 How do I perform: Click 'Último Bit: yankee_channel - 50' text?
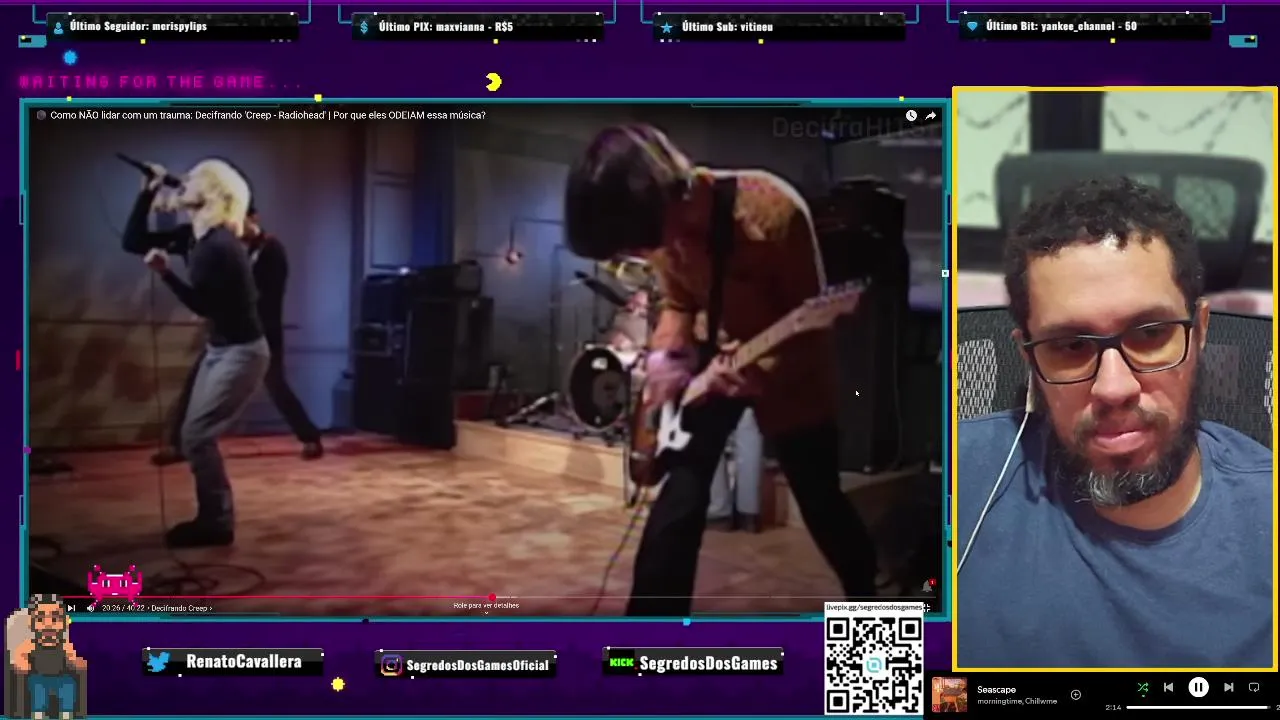tap(1061, 26)
